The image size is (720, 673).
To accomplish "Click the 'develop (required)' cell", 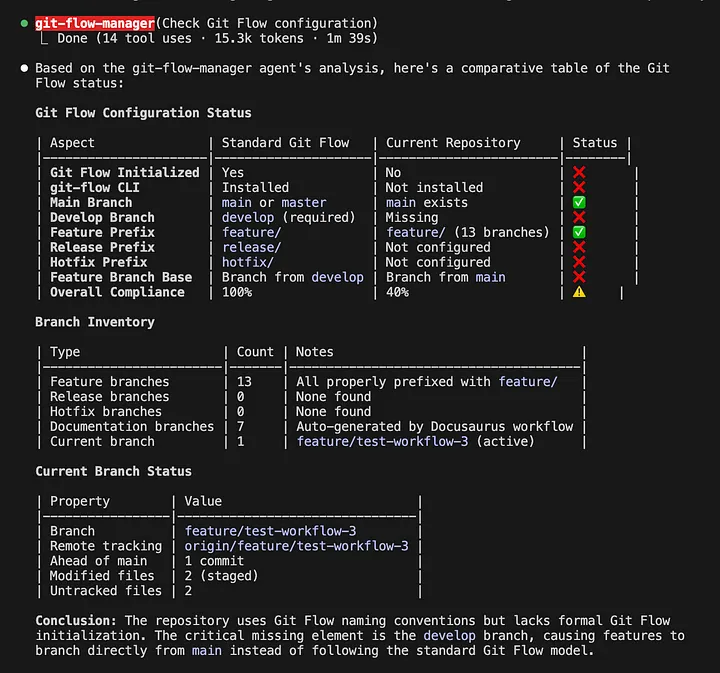I will [289, 217].
